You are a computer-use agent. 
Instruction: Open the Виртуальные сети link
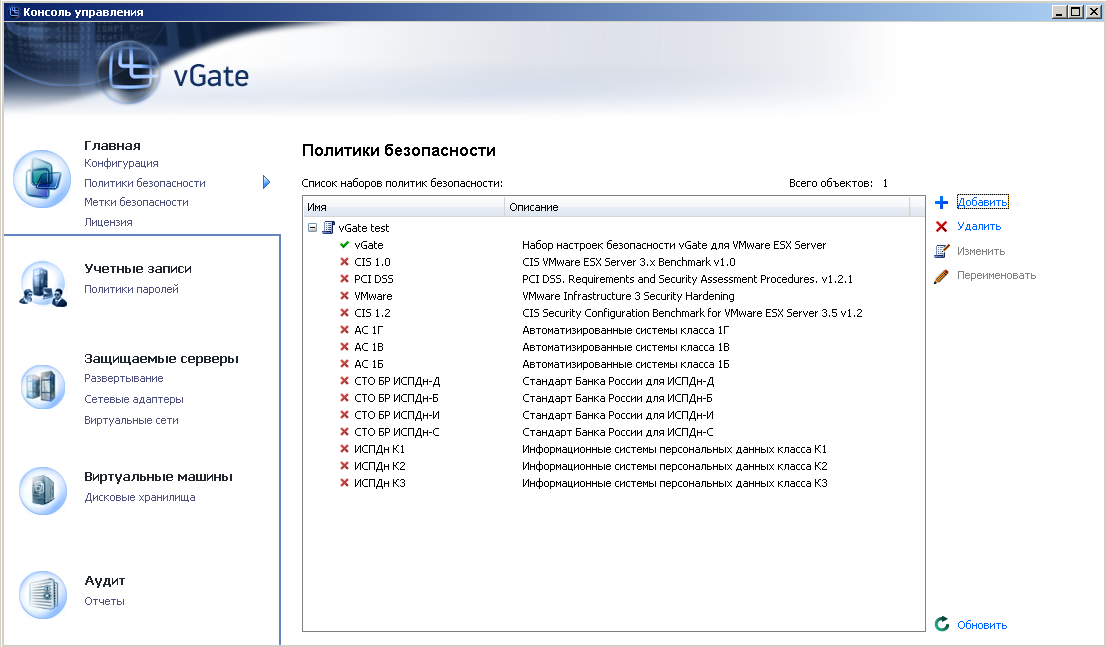131,420
